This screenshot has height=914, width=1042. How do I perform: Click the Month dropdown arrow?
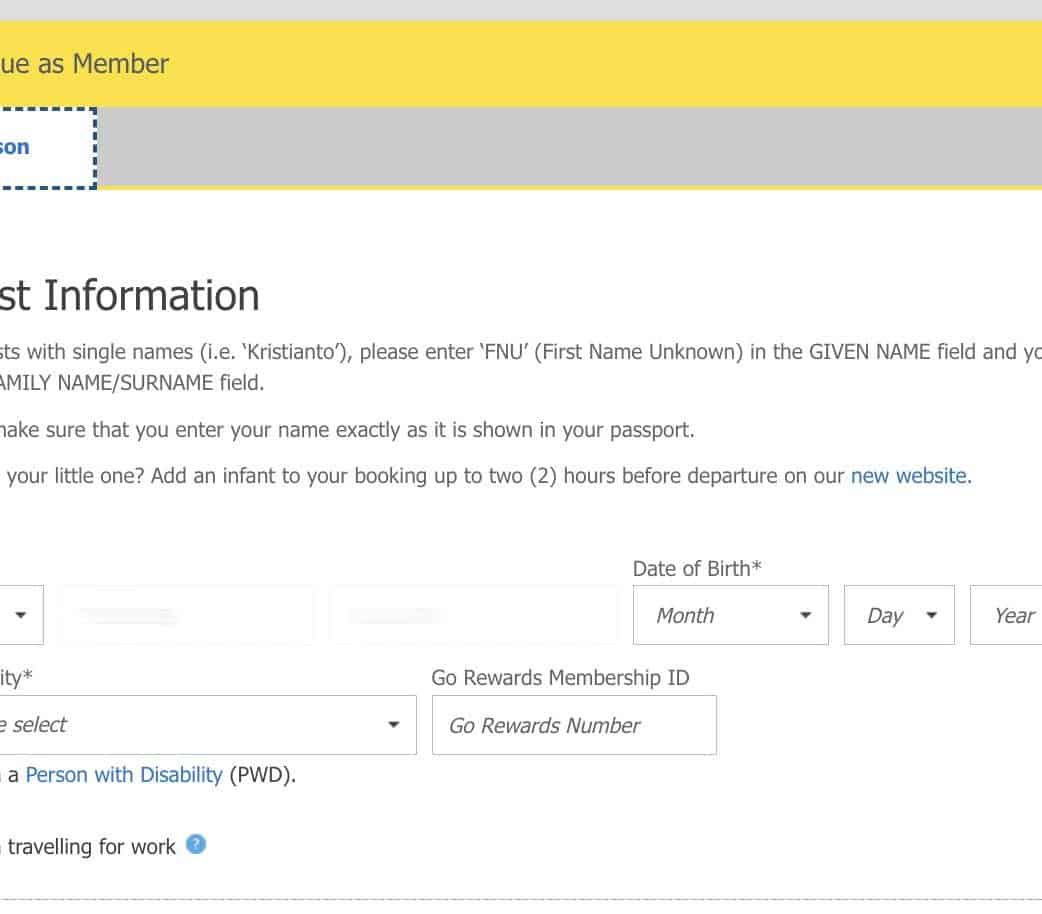pyautogui.click(x=805, y=616)
